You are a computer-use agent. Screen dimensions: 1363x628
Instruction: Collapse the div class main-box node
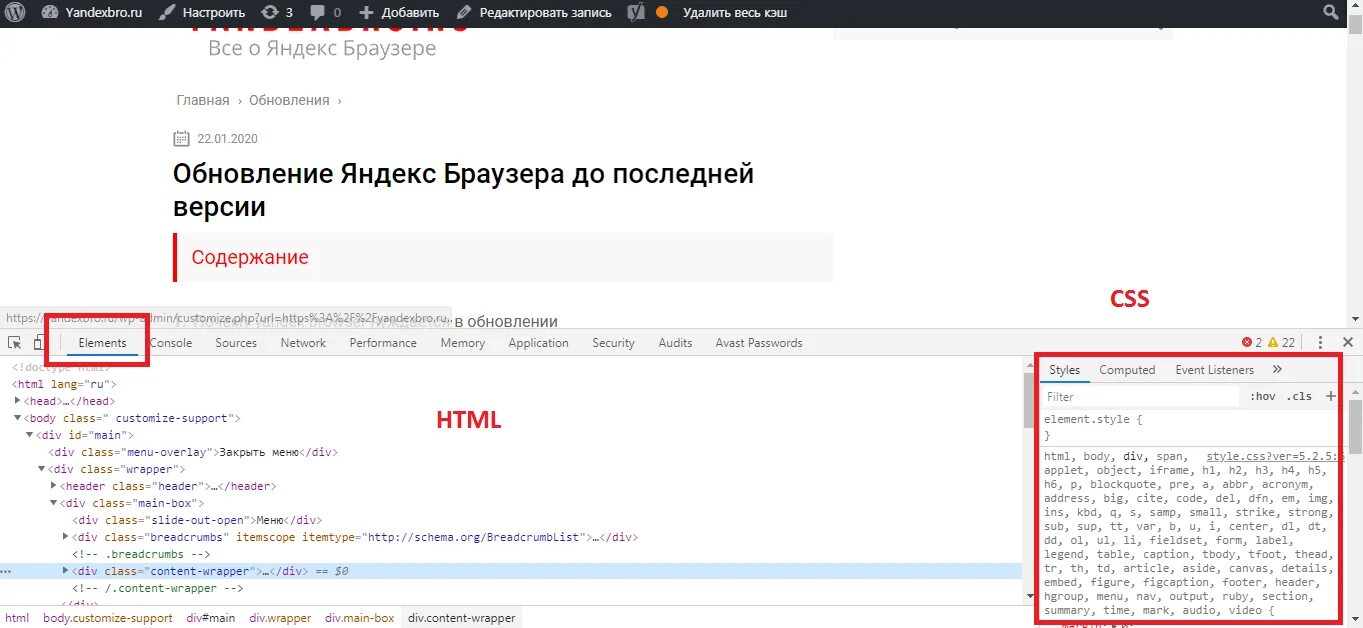pyautogui.click(x=54, y=503)
